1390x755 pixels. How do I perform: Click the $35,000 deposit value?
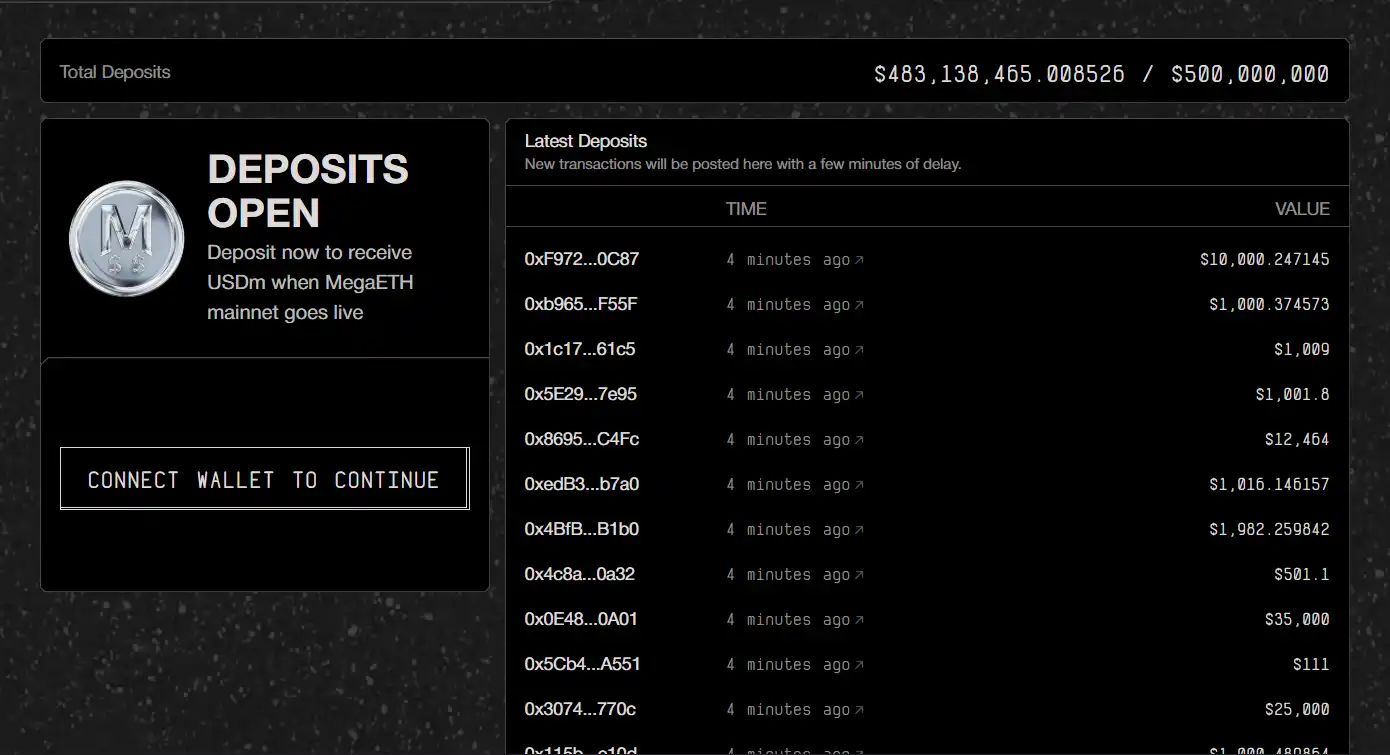click(1297, 619)
